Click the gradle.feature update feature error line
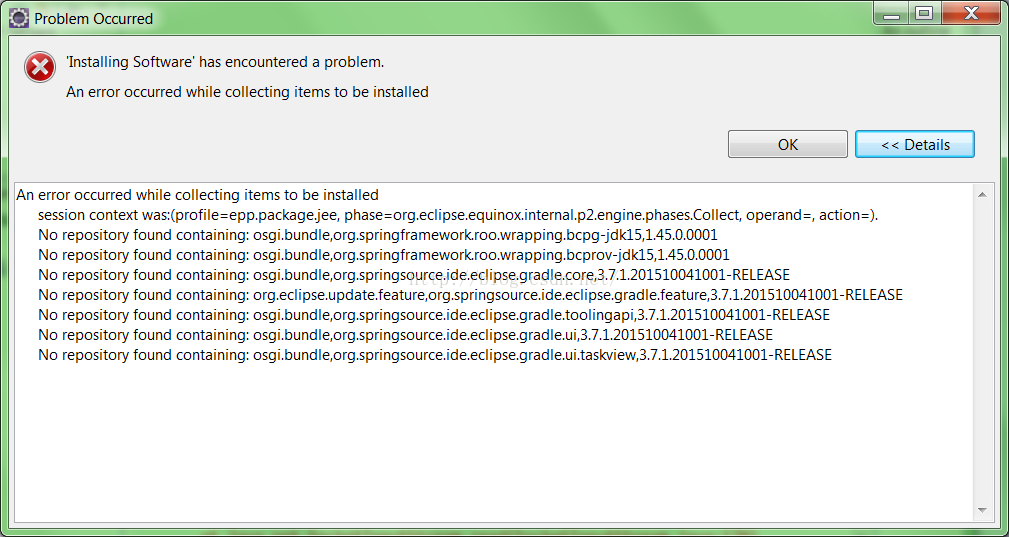 470,295
